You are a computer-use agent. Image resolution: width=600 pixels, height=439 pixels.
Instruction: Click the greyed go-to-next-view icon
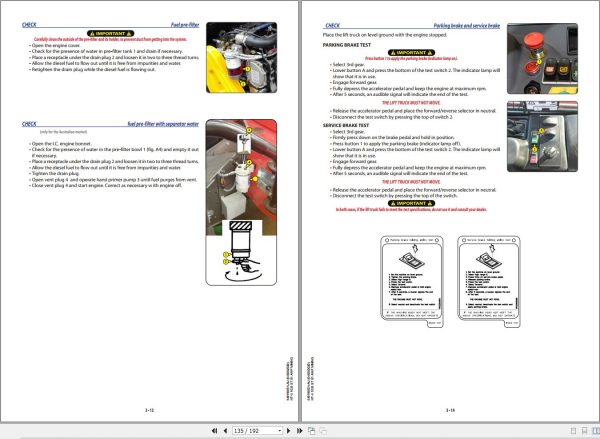323,431
